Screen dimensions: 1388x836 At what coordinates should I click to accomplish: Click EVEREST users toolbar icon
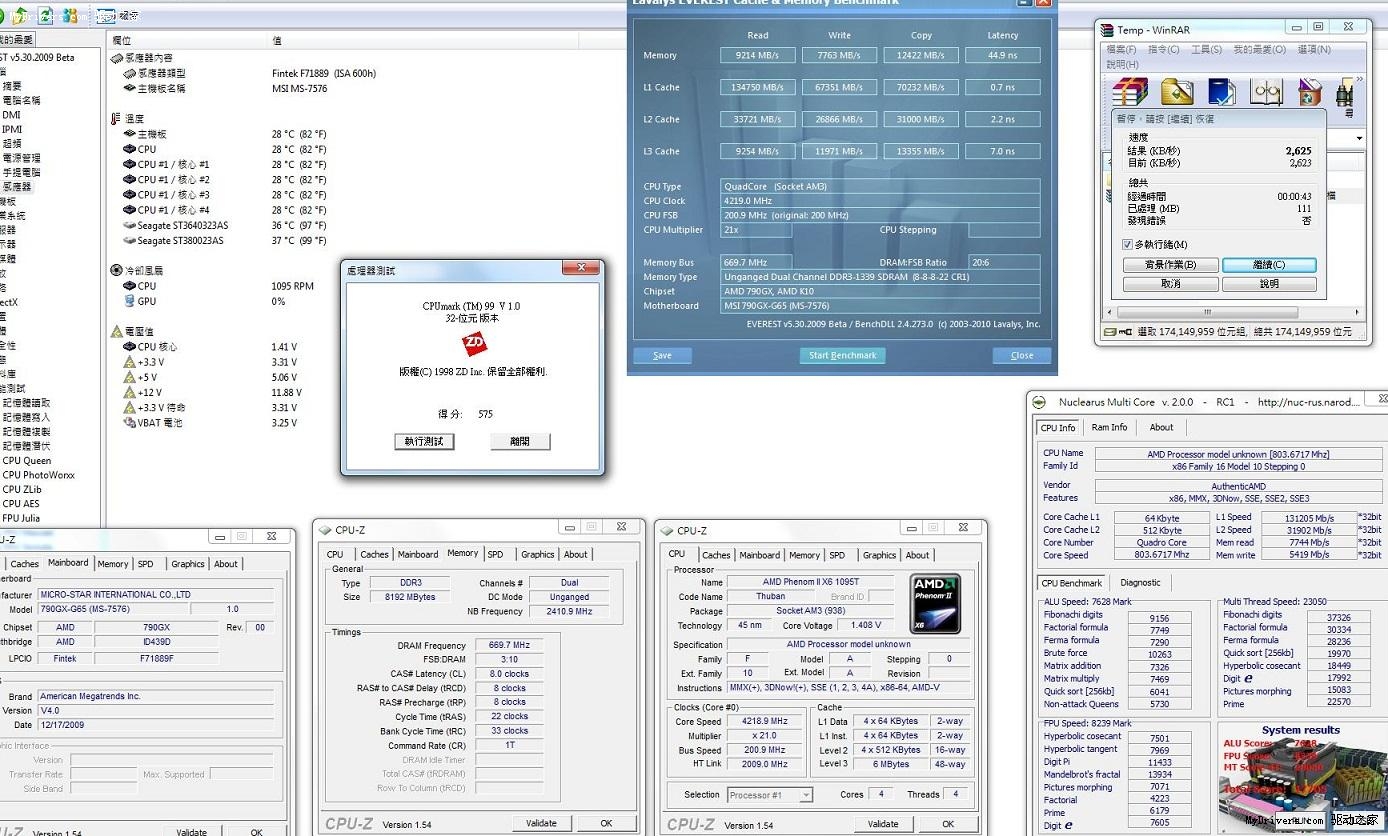coord(70,15)
